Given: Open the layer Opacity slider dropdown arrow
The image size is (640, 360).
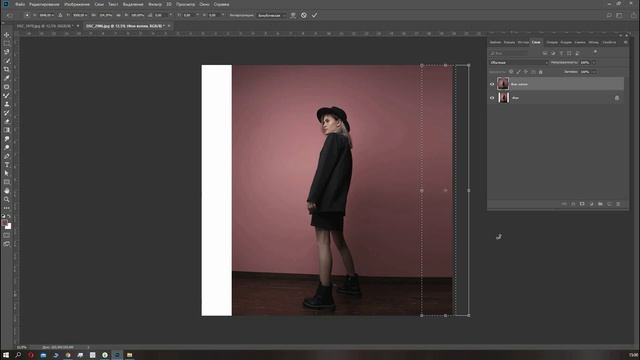Looking at the screenshot, I should tap(594, 62).
